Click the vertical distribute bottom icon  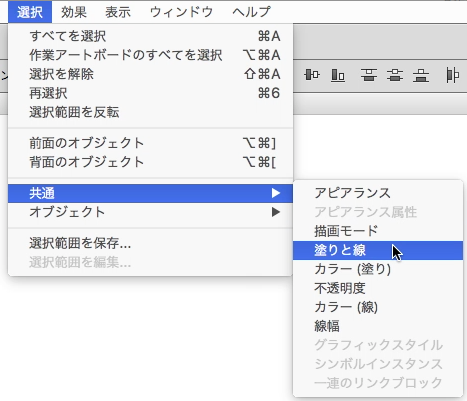(x=421, y=75)
